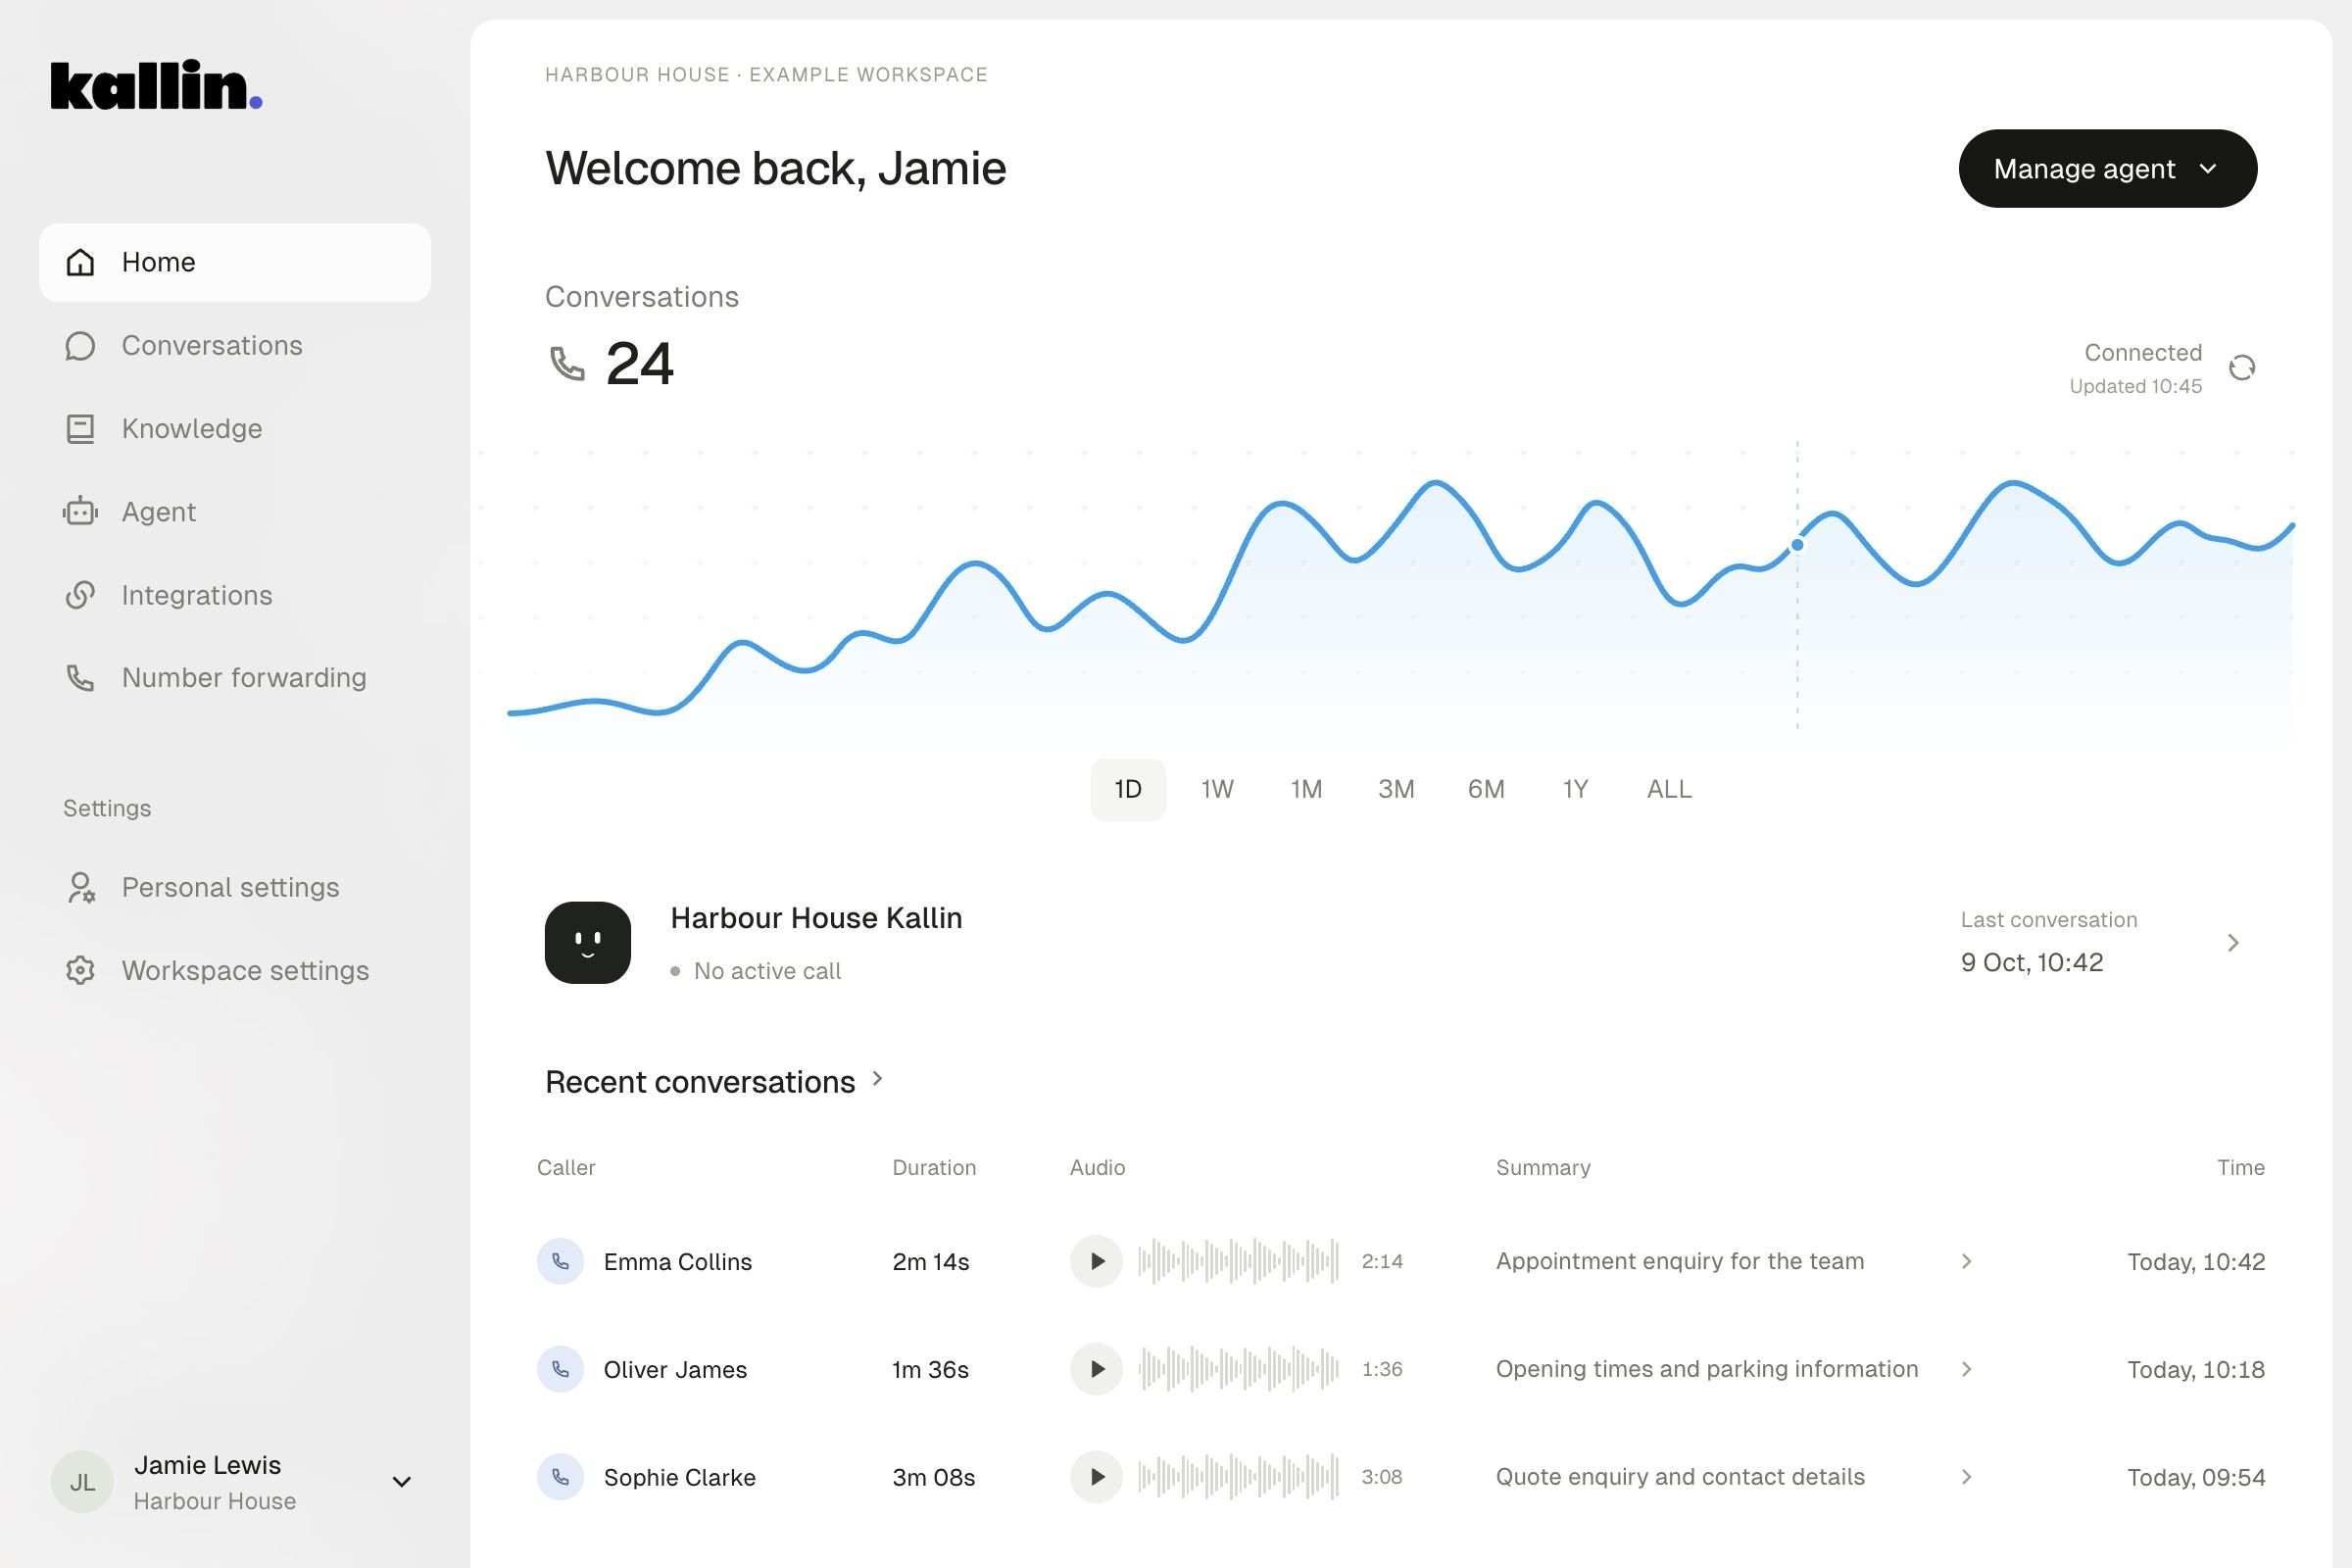This screenshot has height=1568, width=2352.
Task: Switch chart to 1Y range
Action: tap(1575, 790)
